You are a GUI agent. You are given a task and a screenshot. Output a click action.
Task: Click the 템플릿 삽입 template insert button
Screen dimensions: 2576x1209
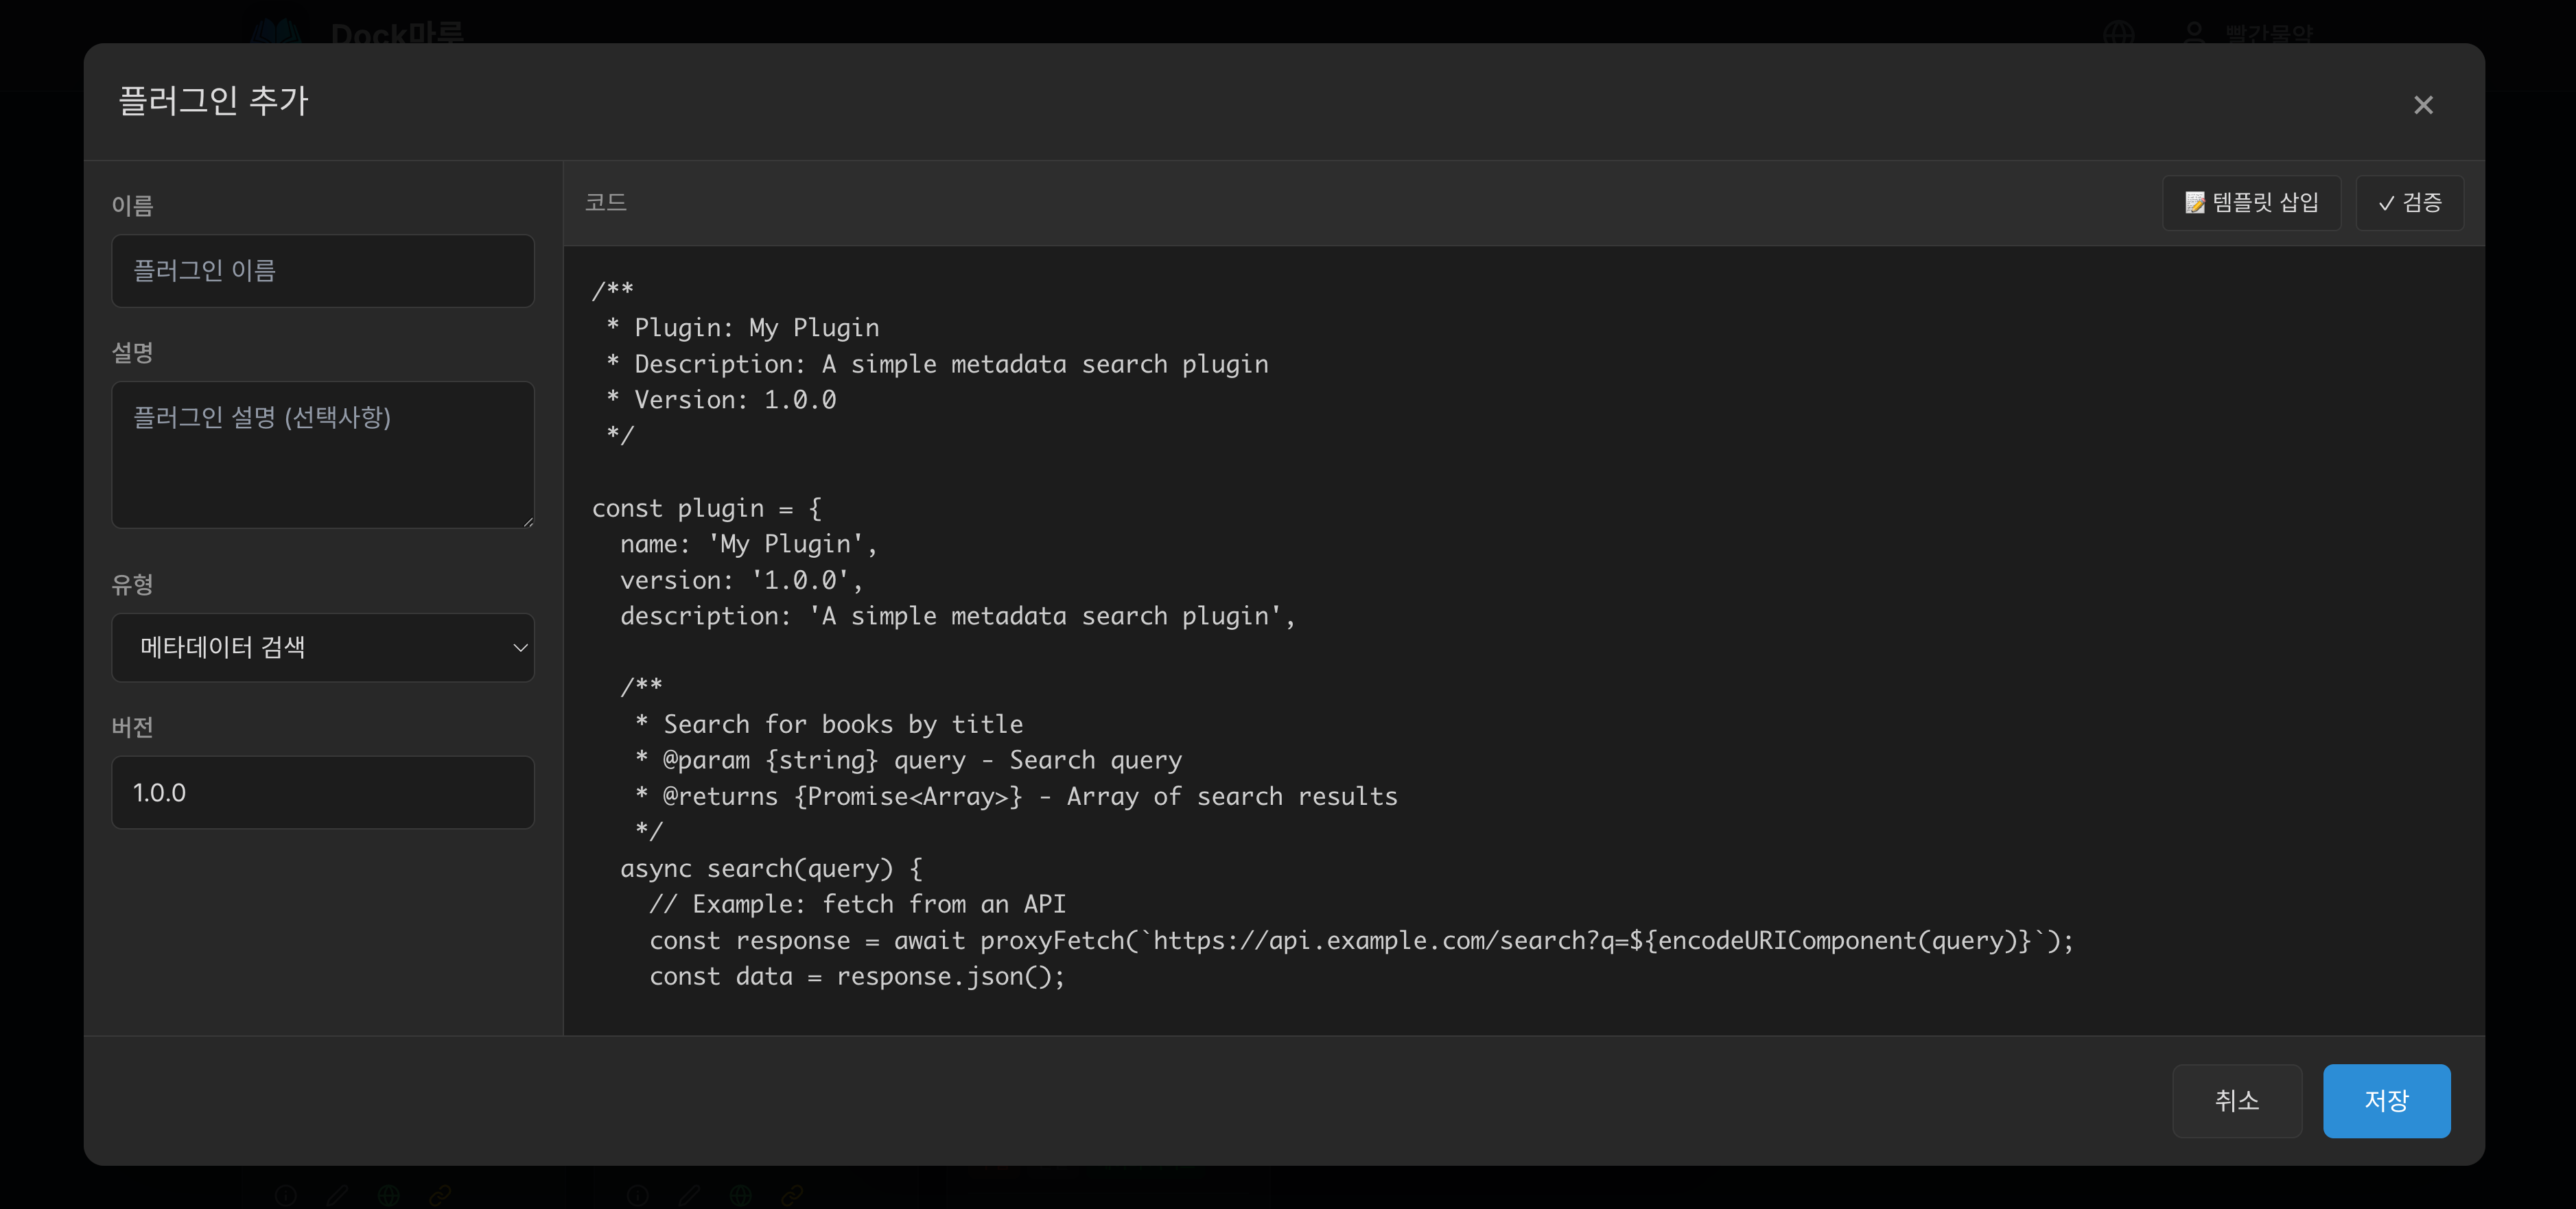2251,203
